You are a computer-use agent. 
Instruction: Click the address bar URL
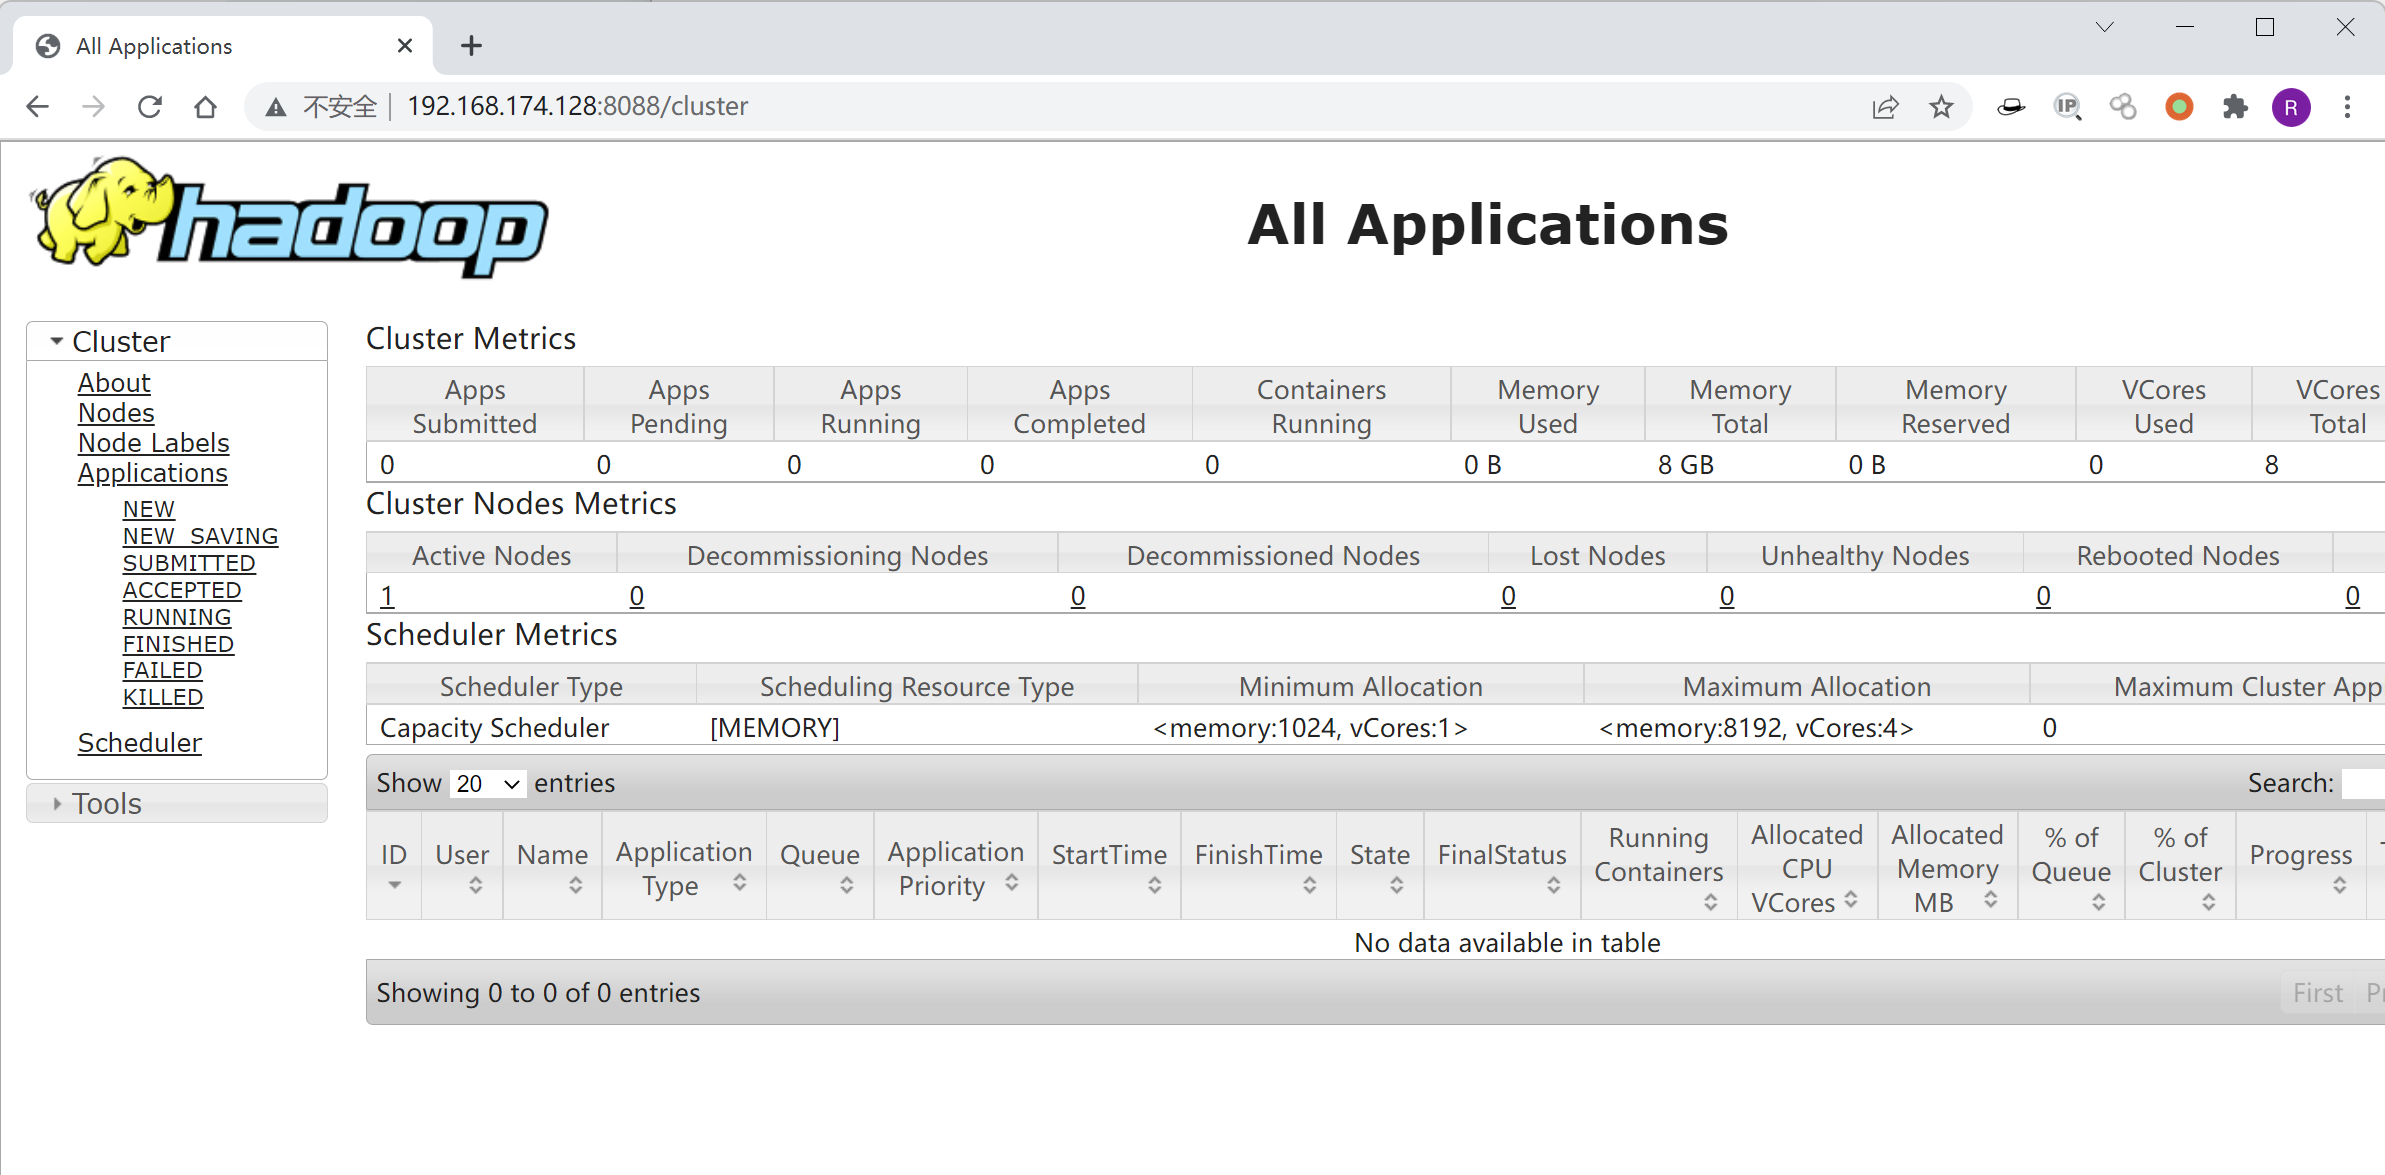[x=577, y=107]
